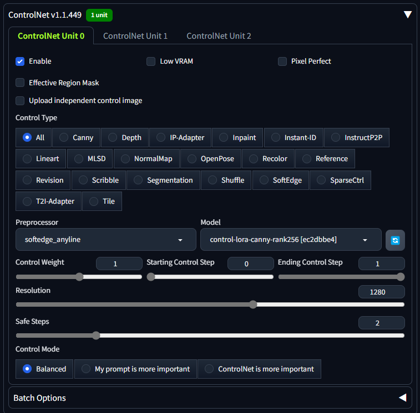Switch to ControlNet Unit 0 tab
Image resolution: width=420 pixels, height=413 pixels.
click(51, 36)
